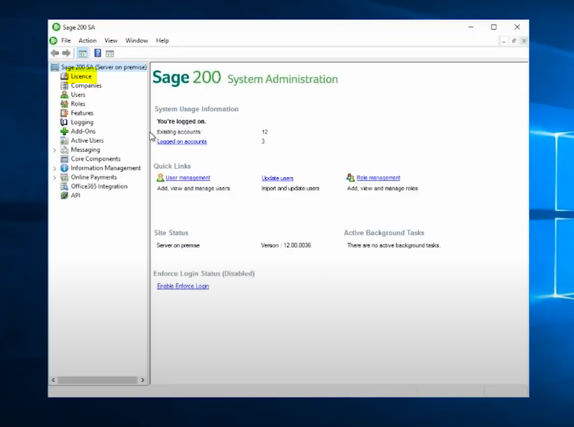
Task: Click the Role management people icon
Action: pos(350,178)
